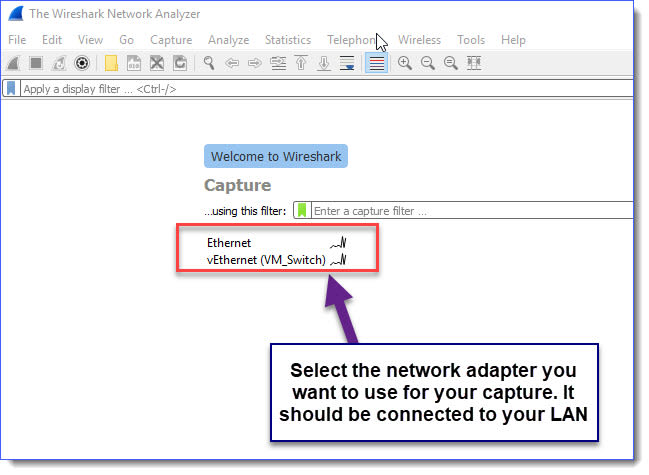Click the Welcome to Wireshark banner
This screenshot has height=475, width=649.
pyautogui.click(x=276, y=156)
